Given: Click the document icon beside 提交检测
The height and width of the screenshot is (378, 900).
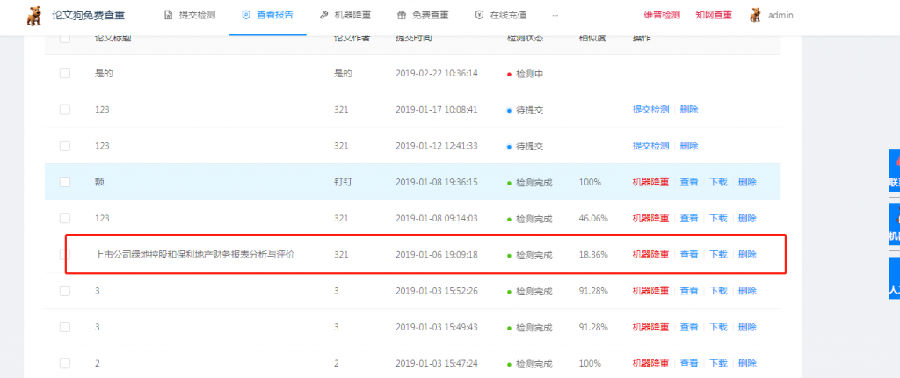Looking at the screenshot, I should point(168,15).
